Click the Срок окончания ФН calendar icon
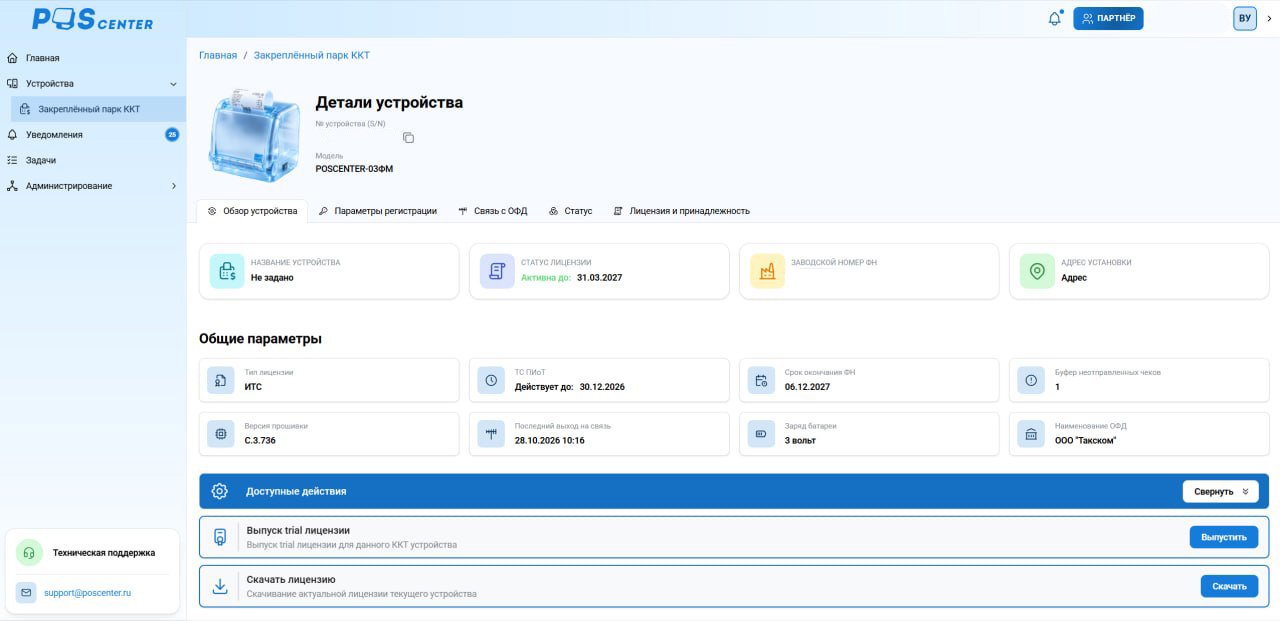 (761, 380)
